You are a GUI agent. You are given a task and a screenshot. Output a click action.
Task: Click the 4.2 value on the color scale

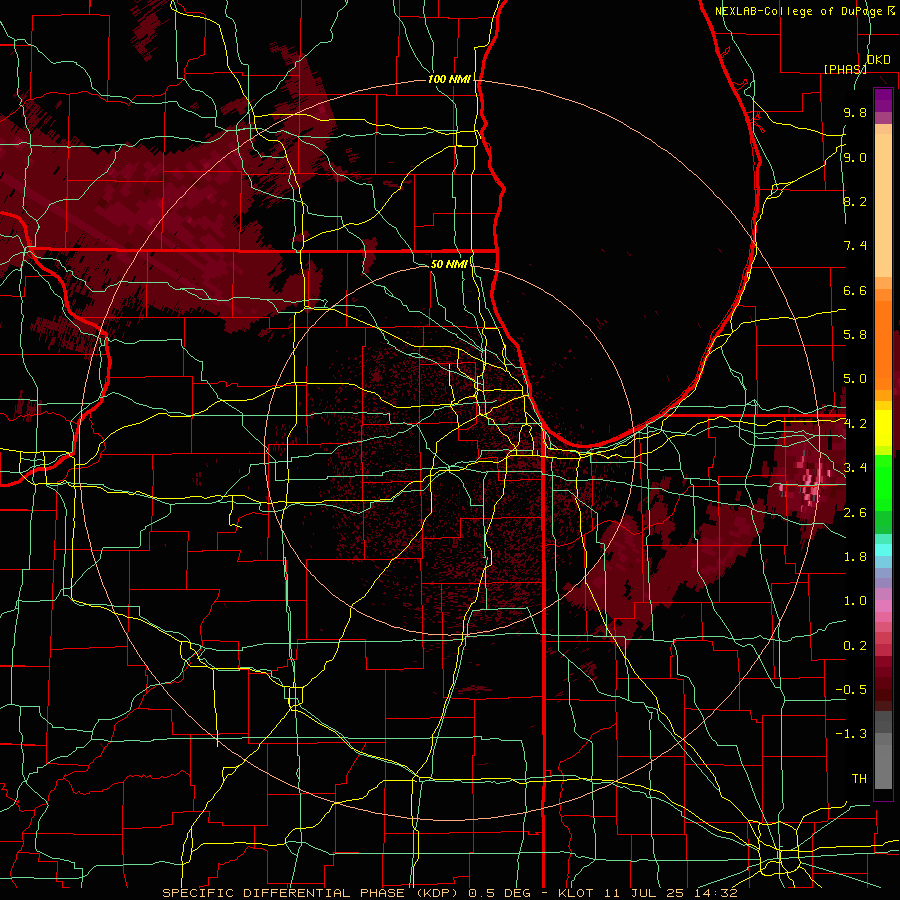pos(855,424)
